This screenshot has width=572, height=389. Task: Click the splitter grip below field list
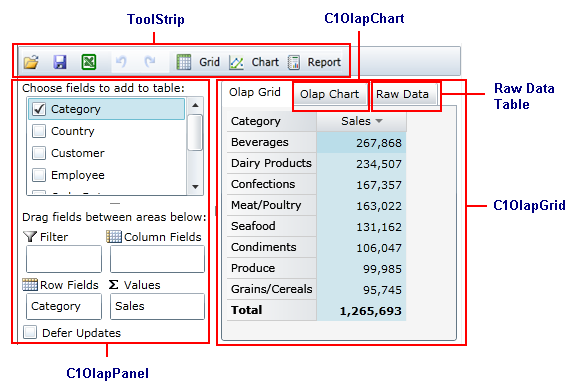click(115, 203)
